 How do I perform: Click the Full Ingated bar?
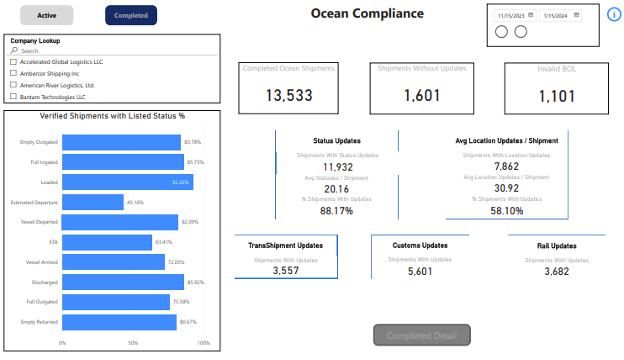tap(123, 162)
